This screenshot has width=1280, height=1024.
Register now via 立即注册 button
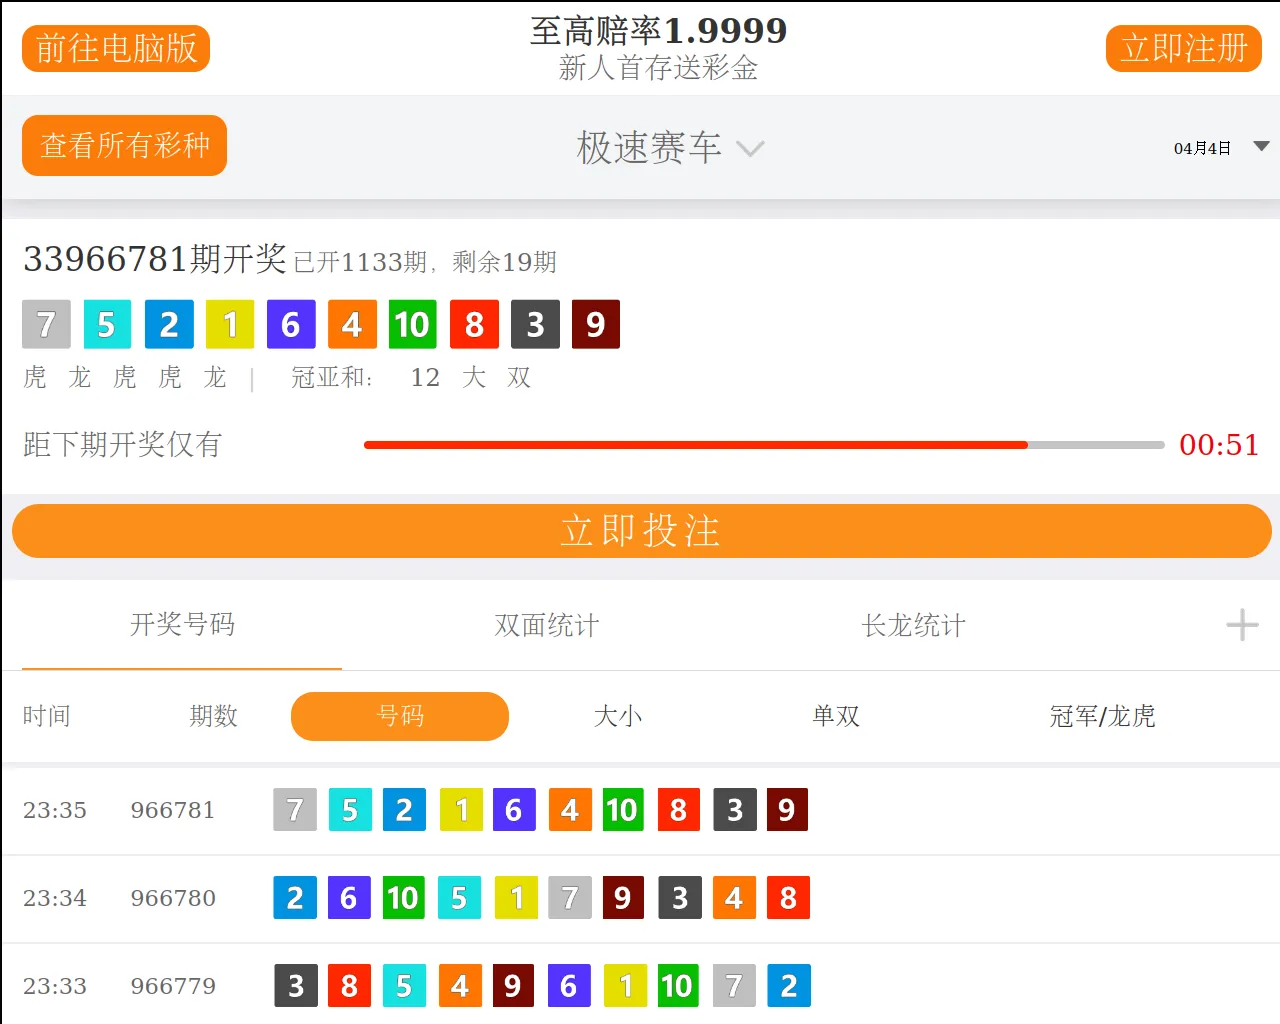point(1184,48)
